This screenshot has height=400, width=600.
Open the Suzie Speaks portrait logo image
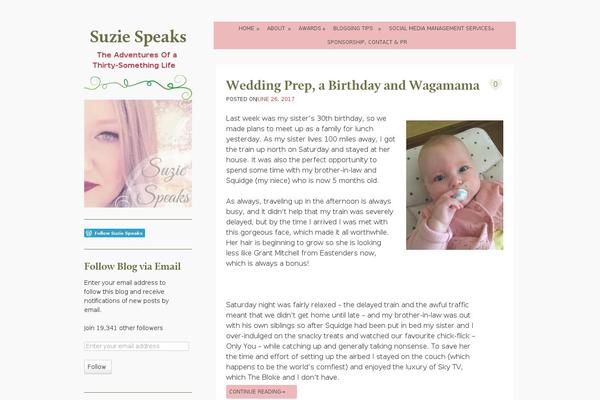click(x=138, y=153)
